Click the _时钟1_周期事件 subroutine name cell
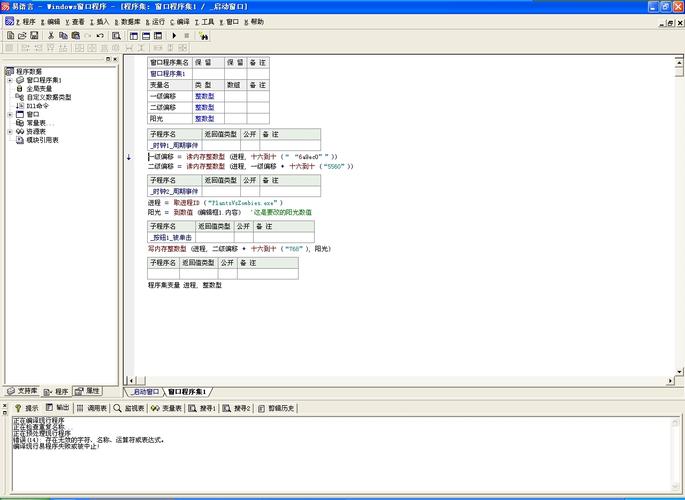 174,145
